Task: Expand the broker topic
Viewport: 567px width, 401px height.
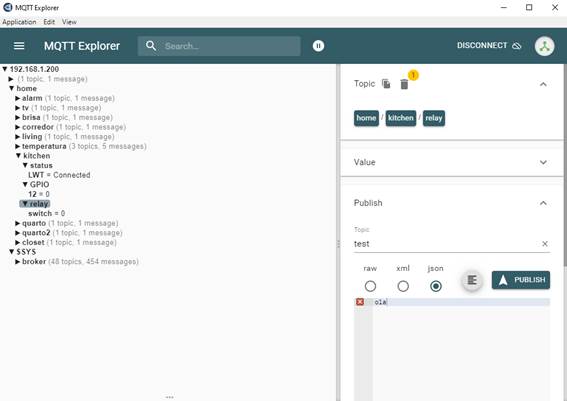Action: pos(17,261)
